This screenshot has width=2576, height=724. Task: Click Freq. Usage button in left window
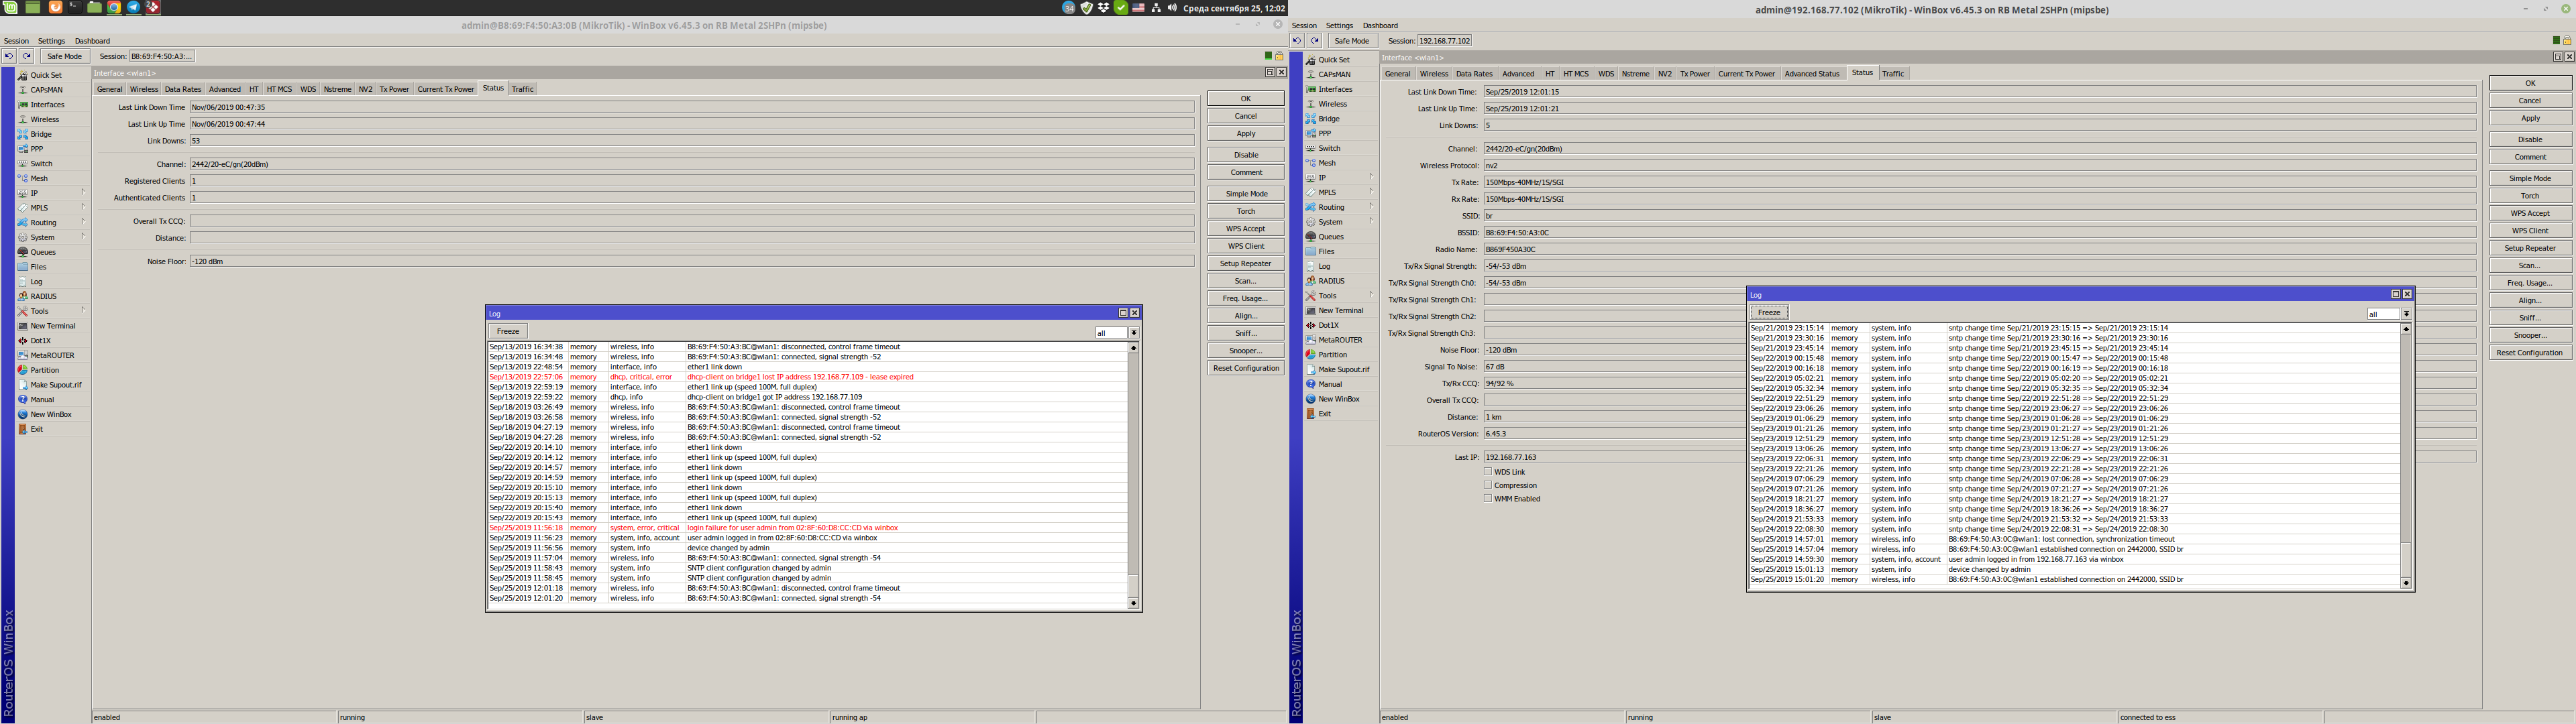point(1245,298)
